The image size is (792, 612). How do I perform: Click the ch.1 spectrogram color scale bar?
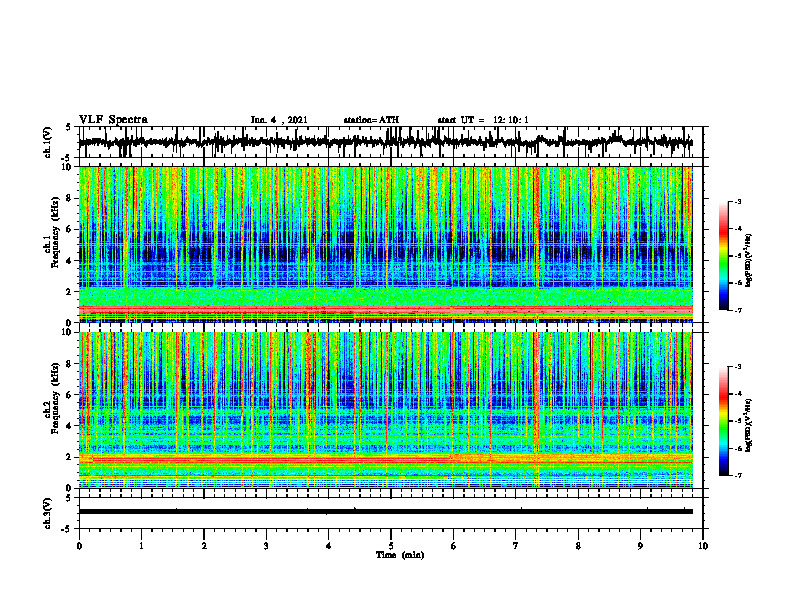[x=724, y=256]
